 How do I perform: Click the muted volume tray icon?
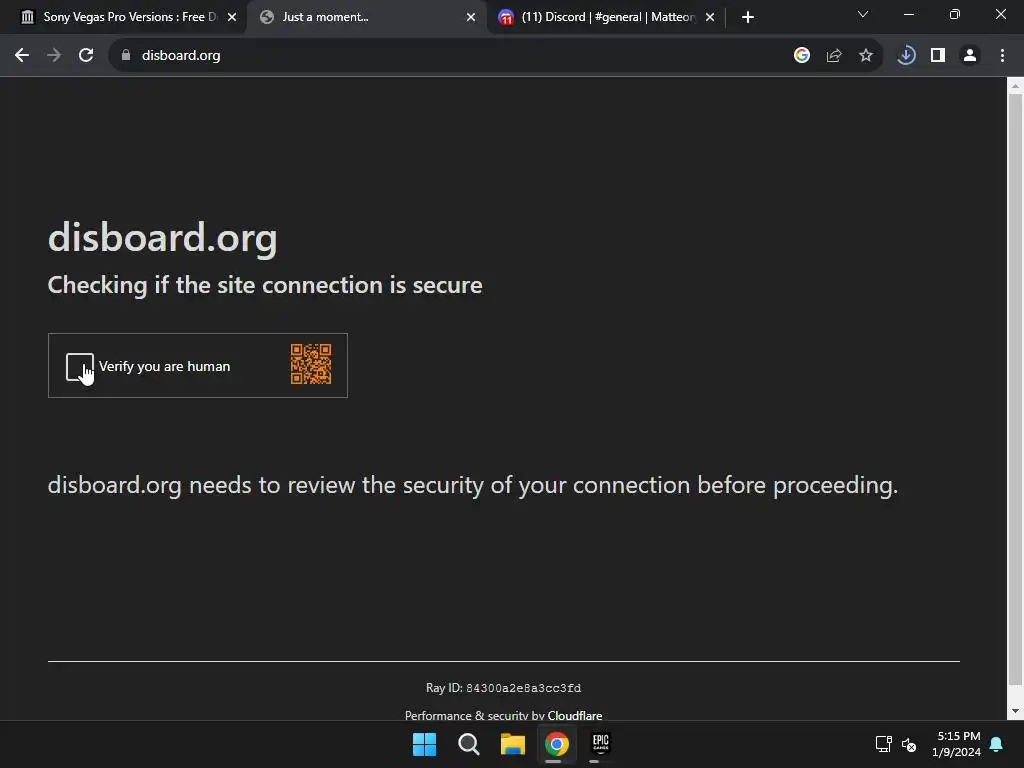click(909, 744)
